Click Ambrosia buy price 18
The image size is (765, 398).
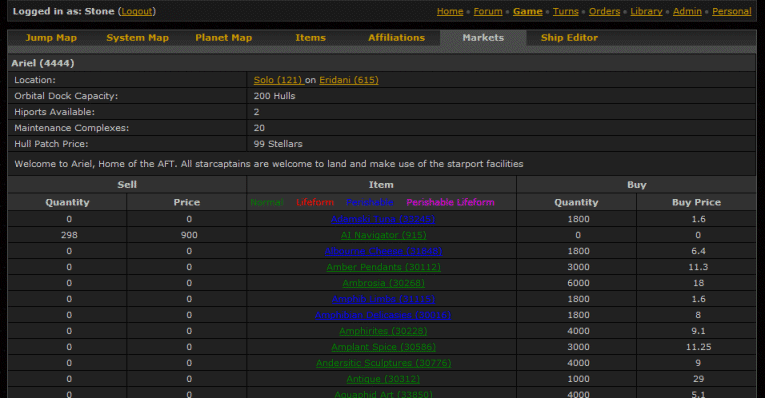[x=698, y=283]
